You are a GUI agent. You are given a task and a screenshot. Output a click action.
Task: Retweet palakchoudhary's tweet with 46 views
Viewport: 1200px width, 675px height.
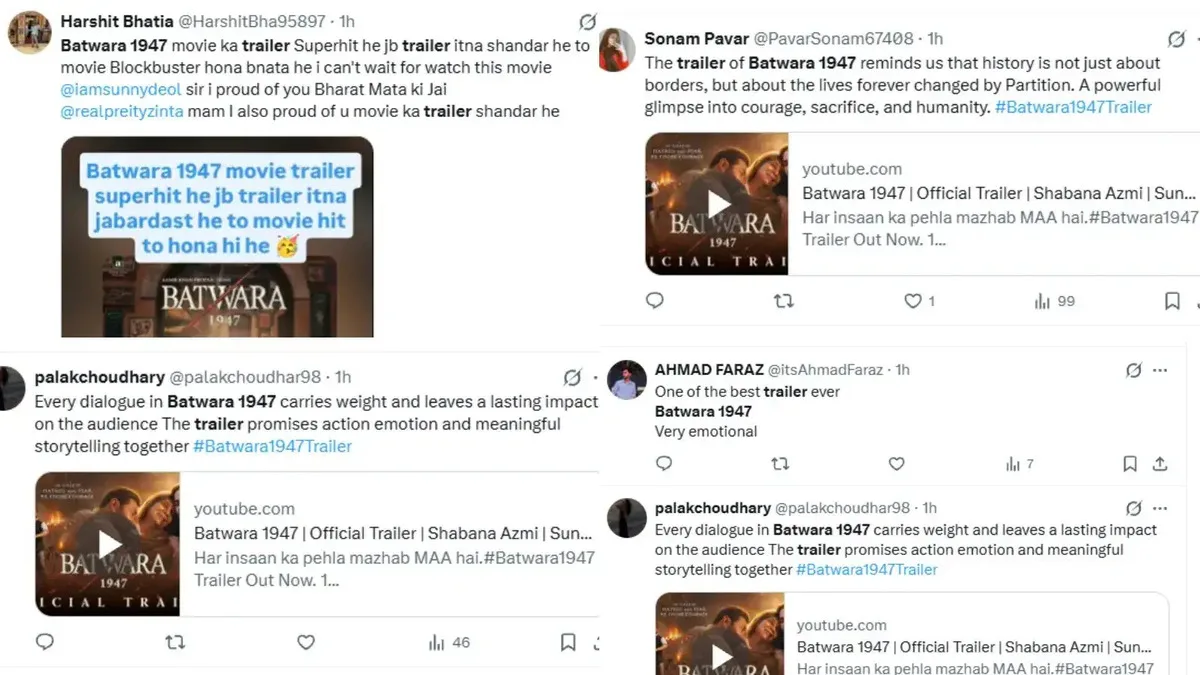point(174,643)
